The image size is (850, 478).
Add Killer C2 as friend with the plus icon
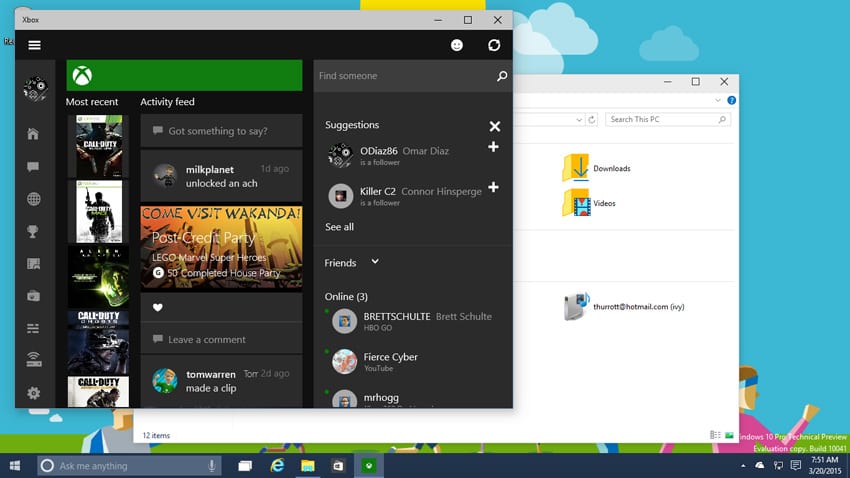pos(493,188)
